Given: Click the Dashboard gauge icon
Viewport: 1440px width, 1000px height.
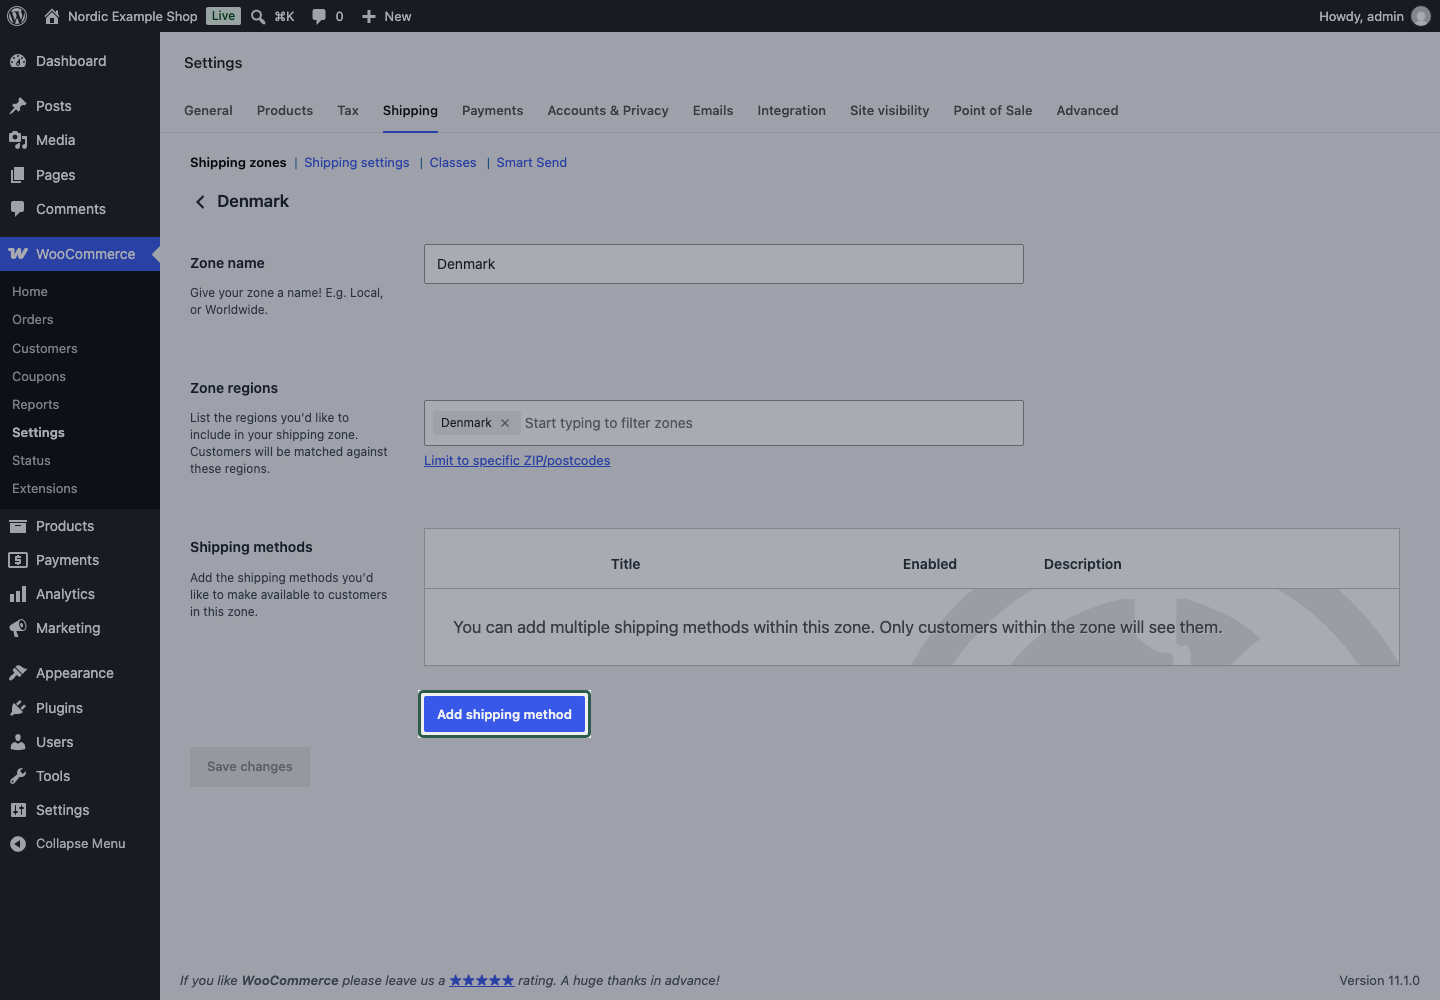Looking at the screenshot, I should click(18, 61).
